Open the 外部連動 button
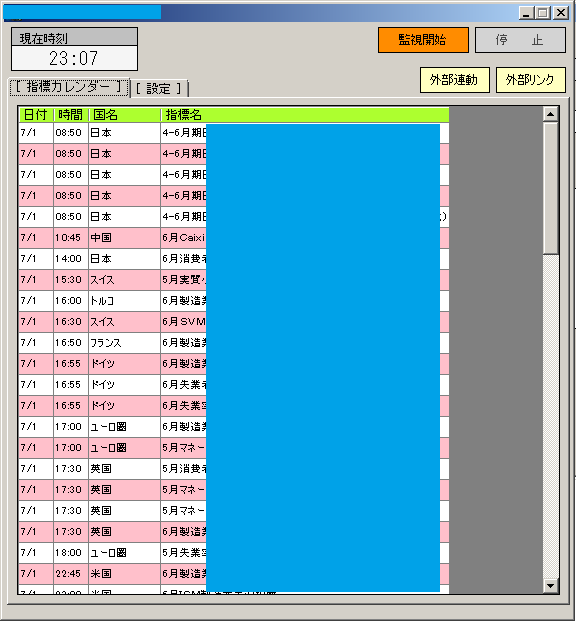Viewport: 576px width, 621px height. click(x=454, y=80)
